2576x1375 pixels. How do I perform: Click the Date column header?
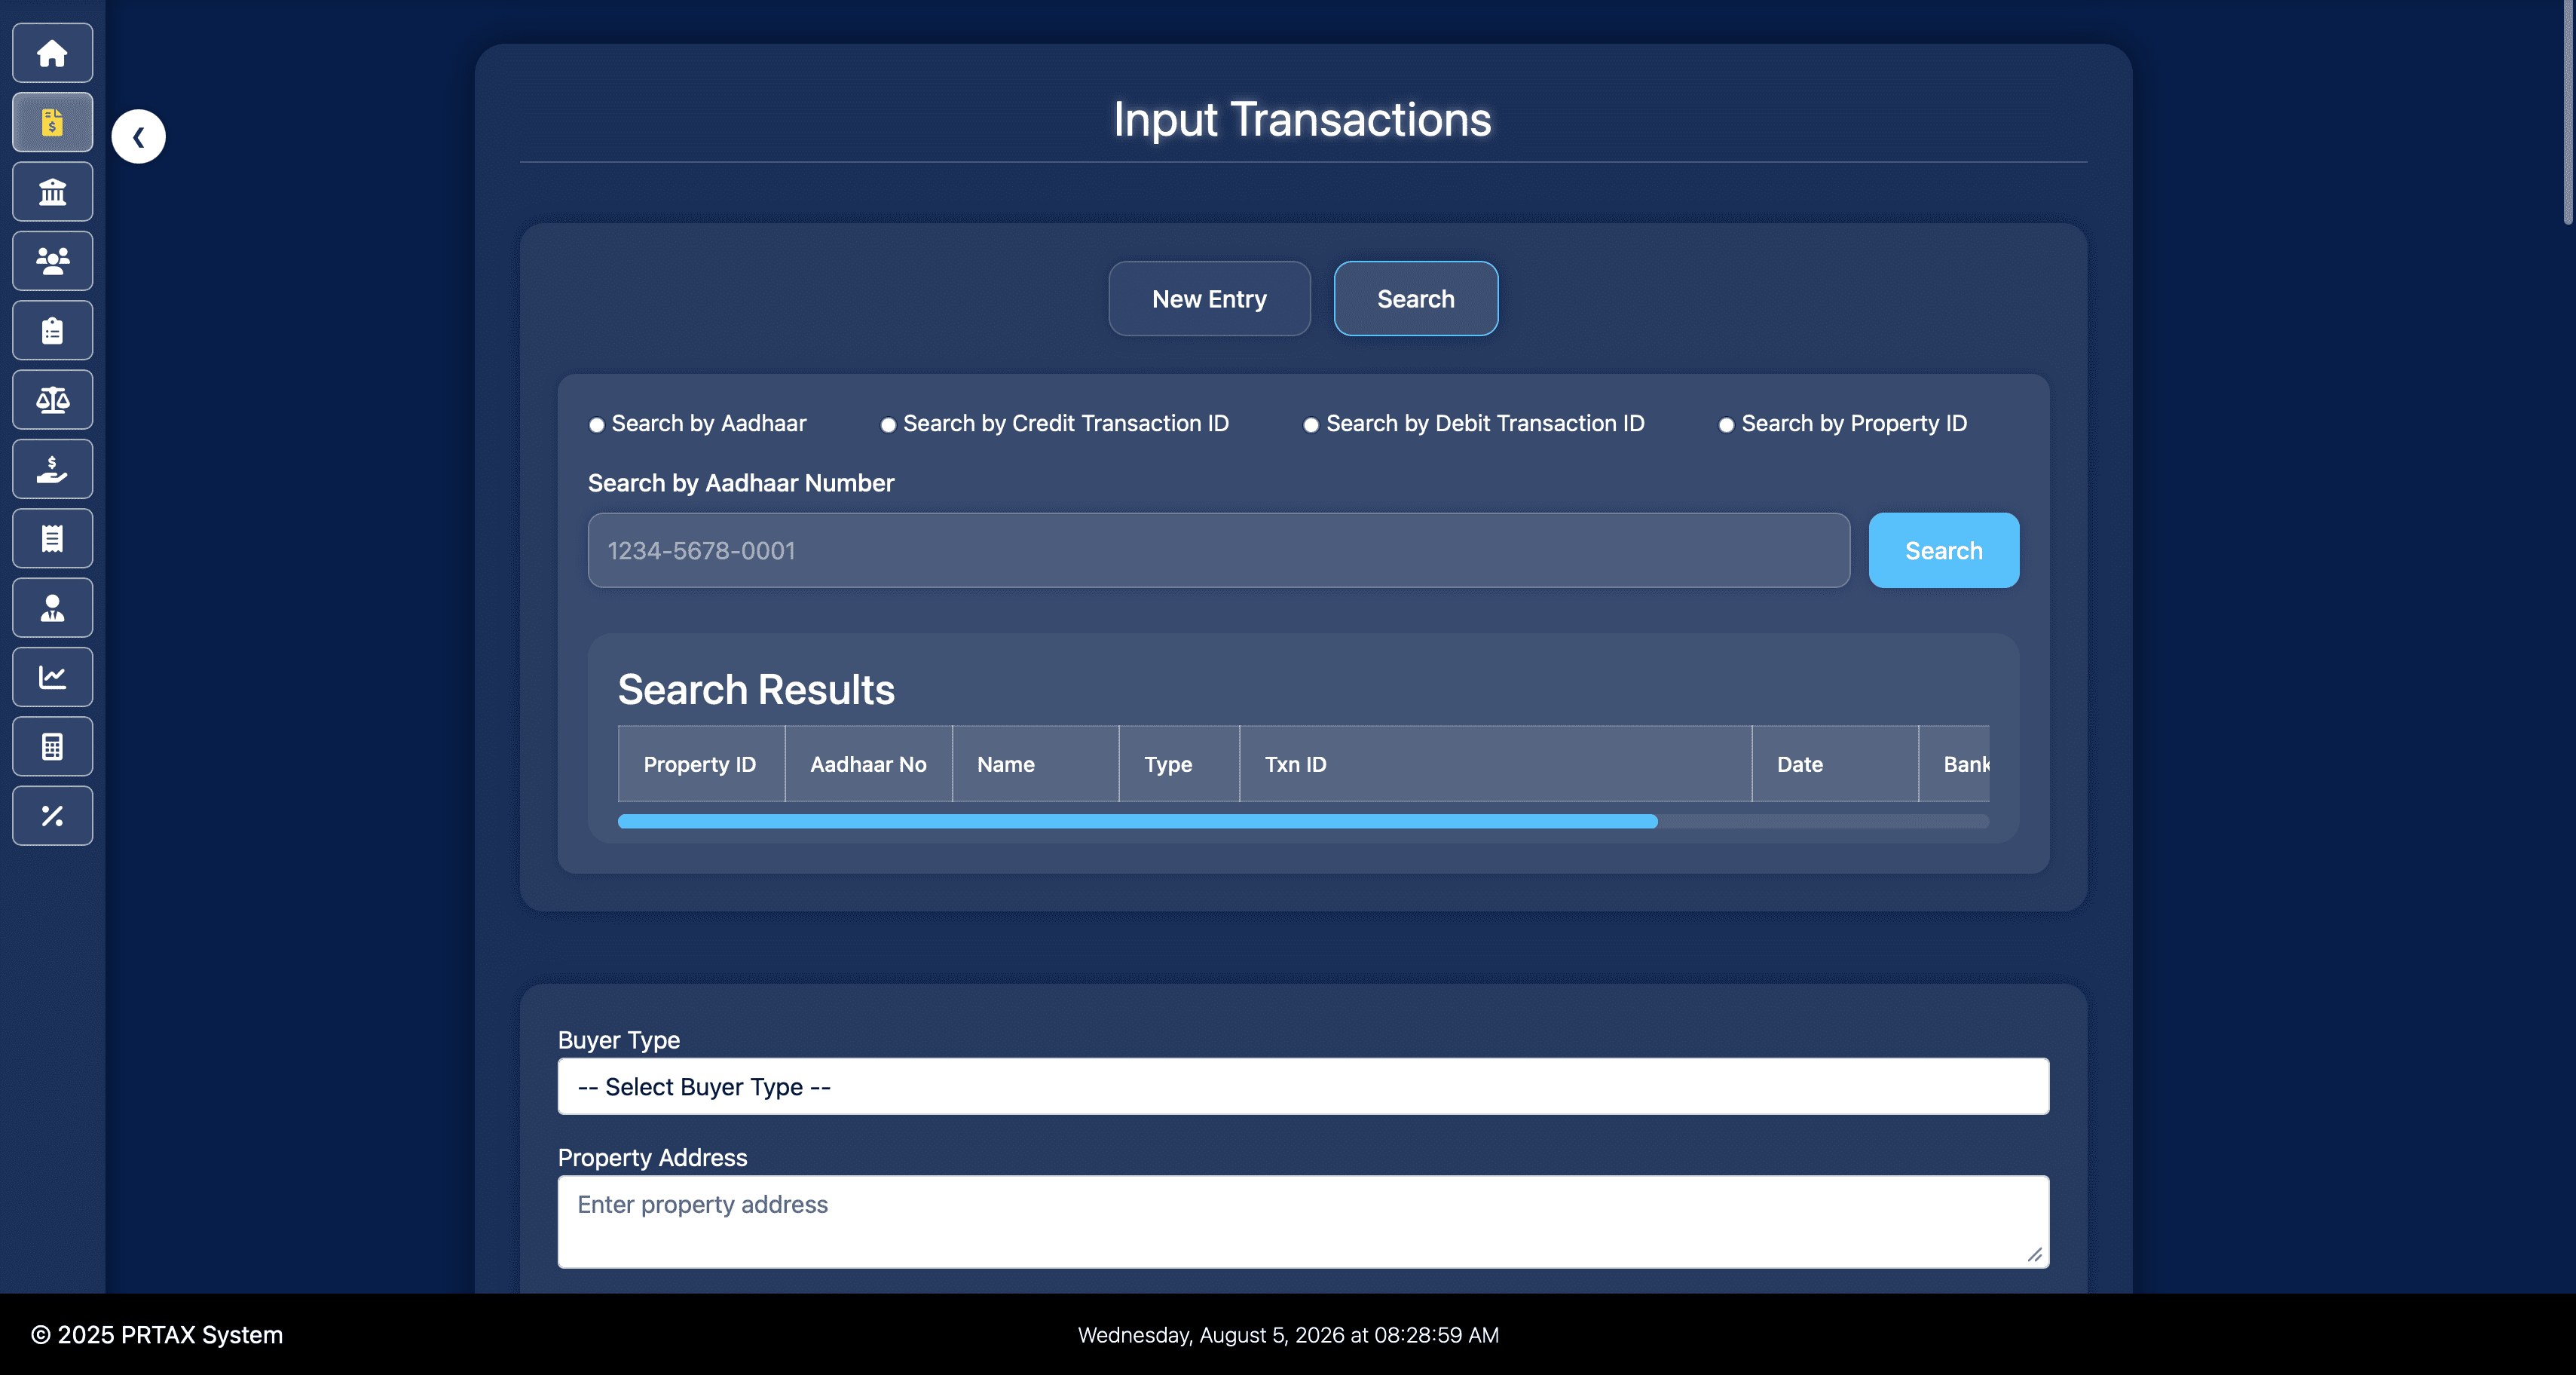[1835, 764]
